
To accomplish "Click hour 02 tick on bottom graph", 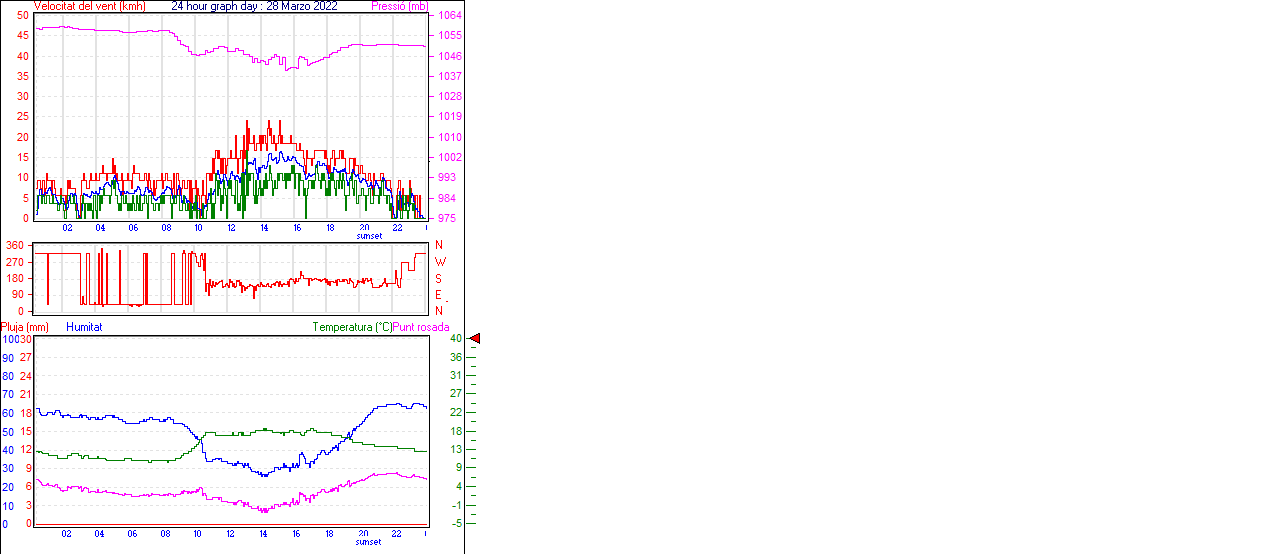I will coord(66,534).
